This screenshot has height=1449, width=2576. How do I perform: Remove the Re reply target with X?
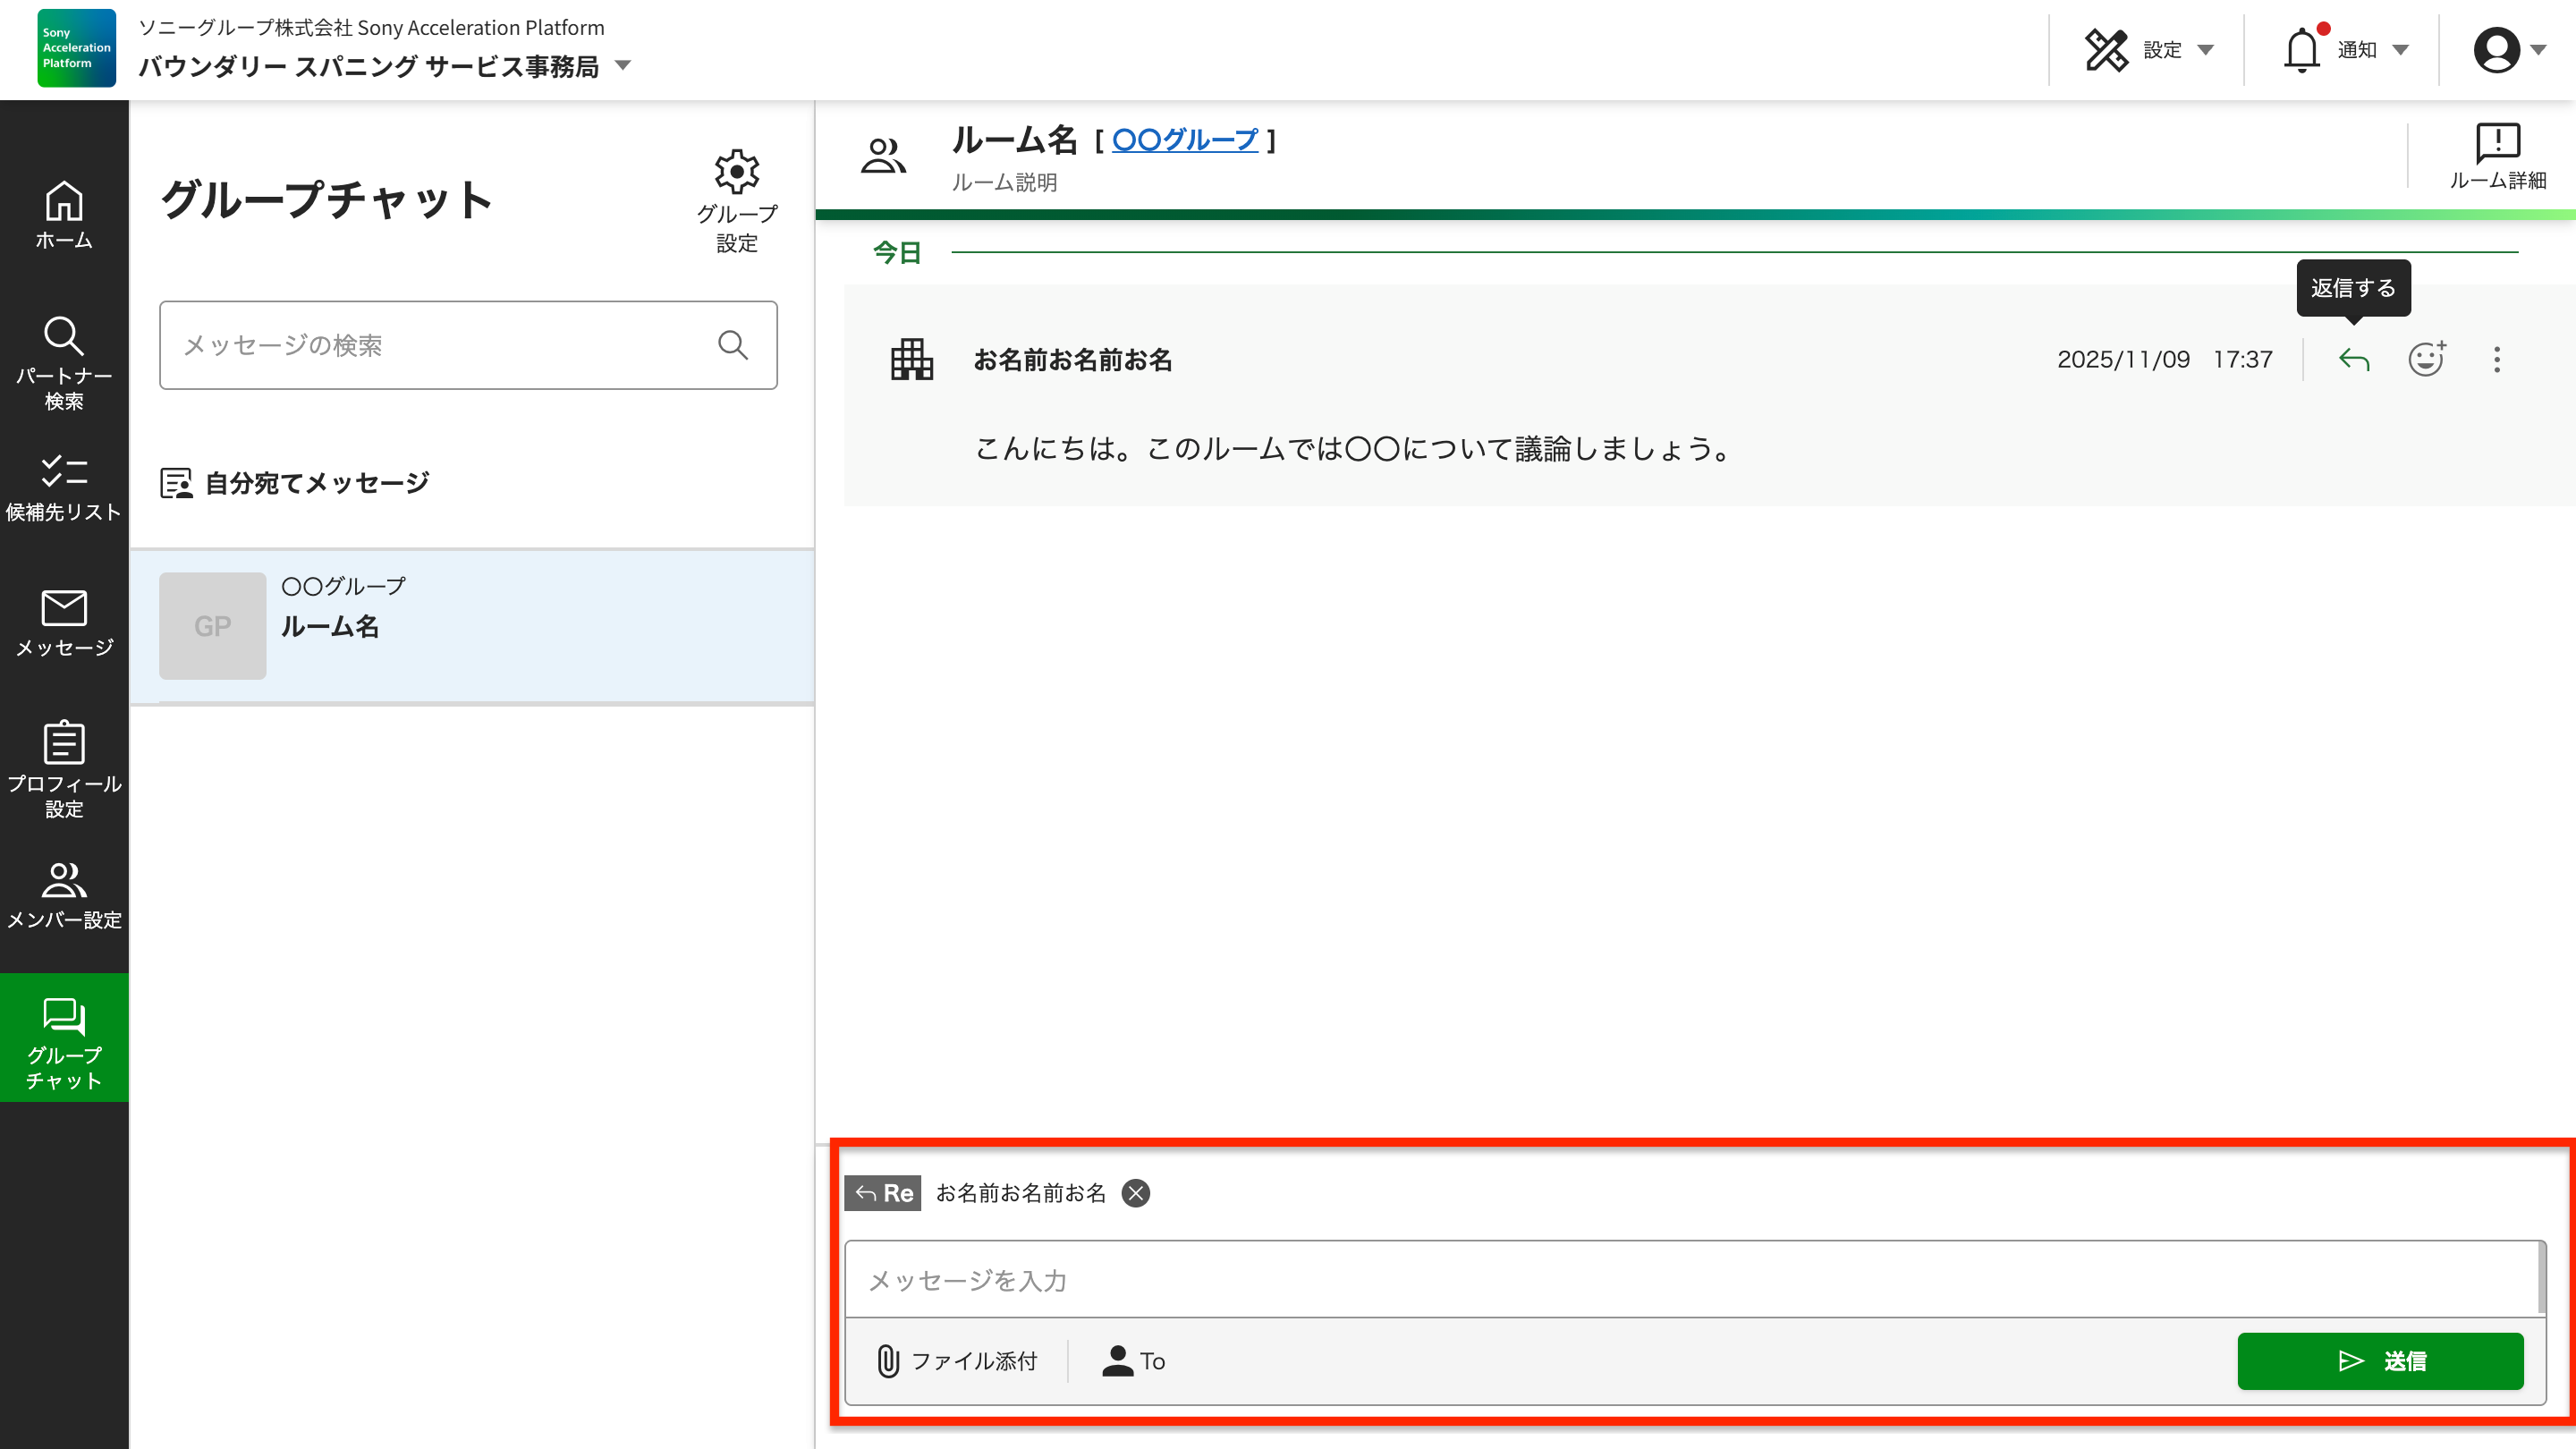coord(1135,1193)
